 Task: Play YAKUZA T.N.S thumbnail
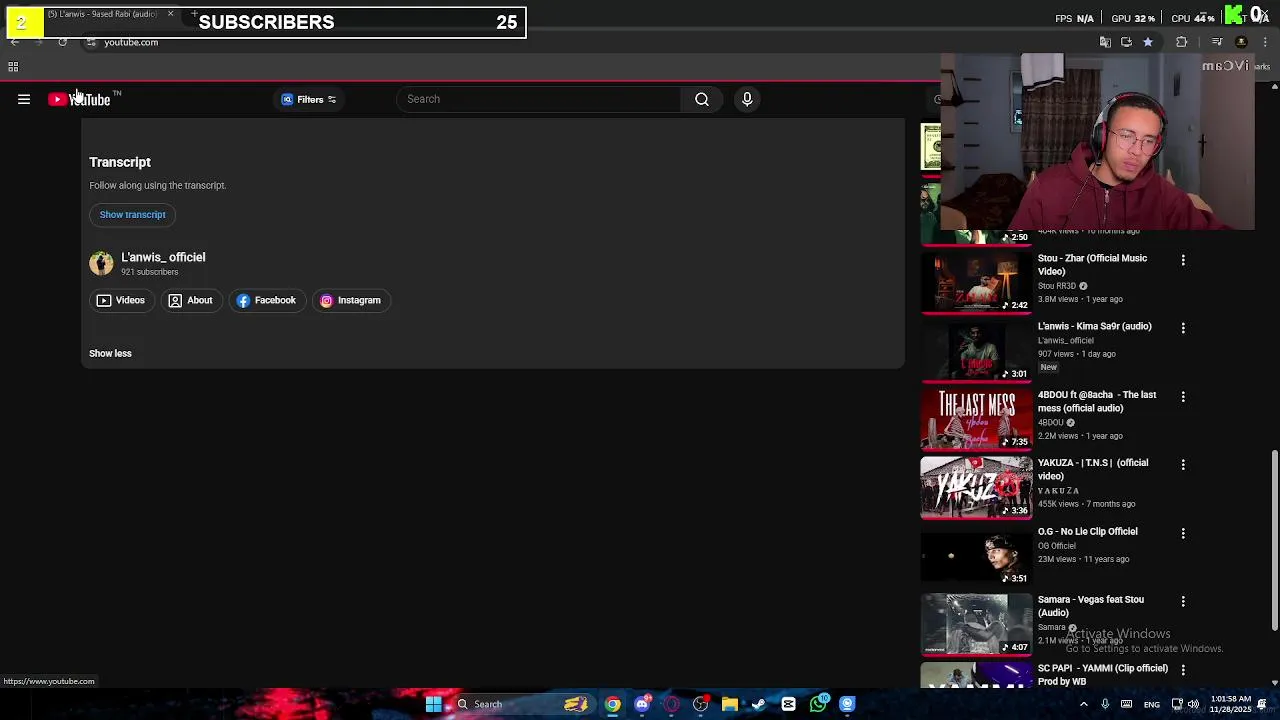click(976, 488)
